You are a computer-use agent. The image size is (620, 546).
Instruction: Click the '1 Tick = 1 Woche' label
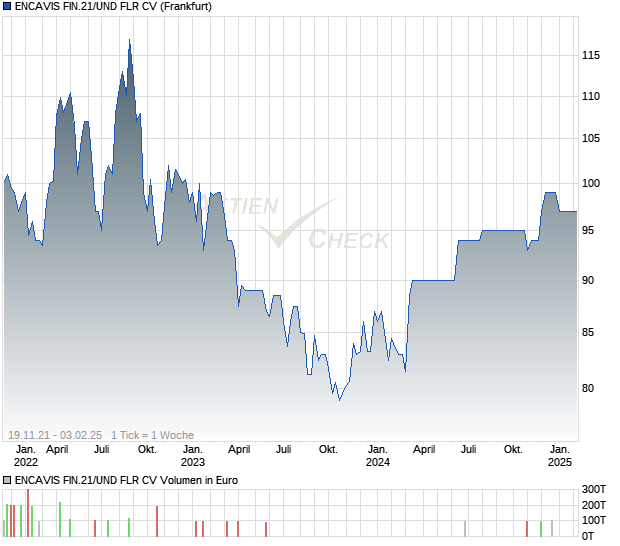[x=152, y=435]
